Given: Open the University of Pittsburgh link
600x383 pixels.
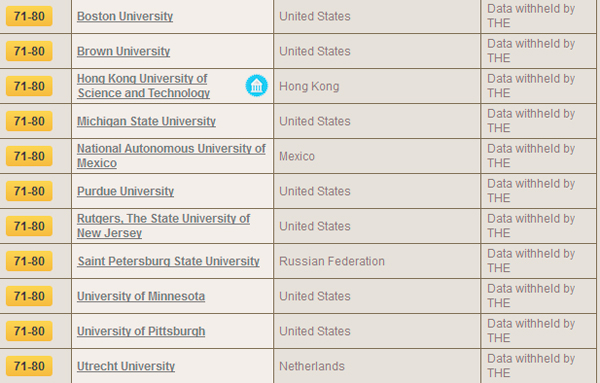Looking at the screenshot, I should pos(141,331).
